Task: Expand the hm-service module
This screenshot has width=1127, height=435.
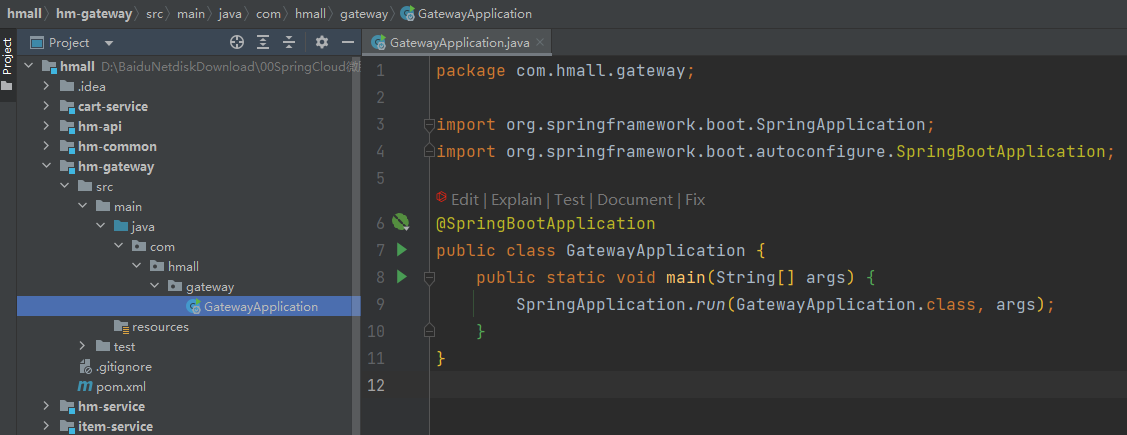Action: pos(46,406)
